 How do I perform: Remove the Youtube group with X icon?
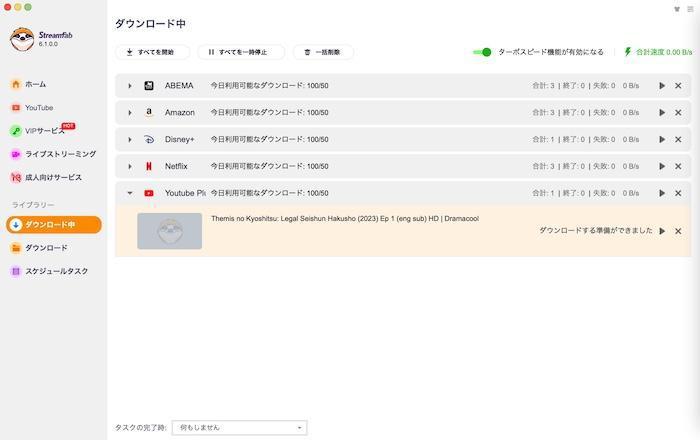tap(678, 193)
